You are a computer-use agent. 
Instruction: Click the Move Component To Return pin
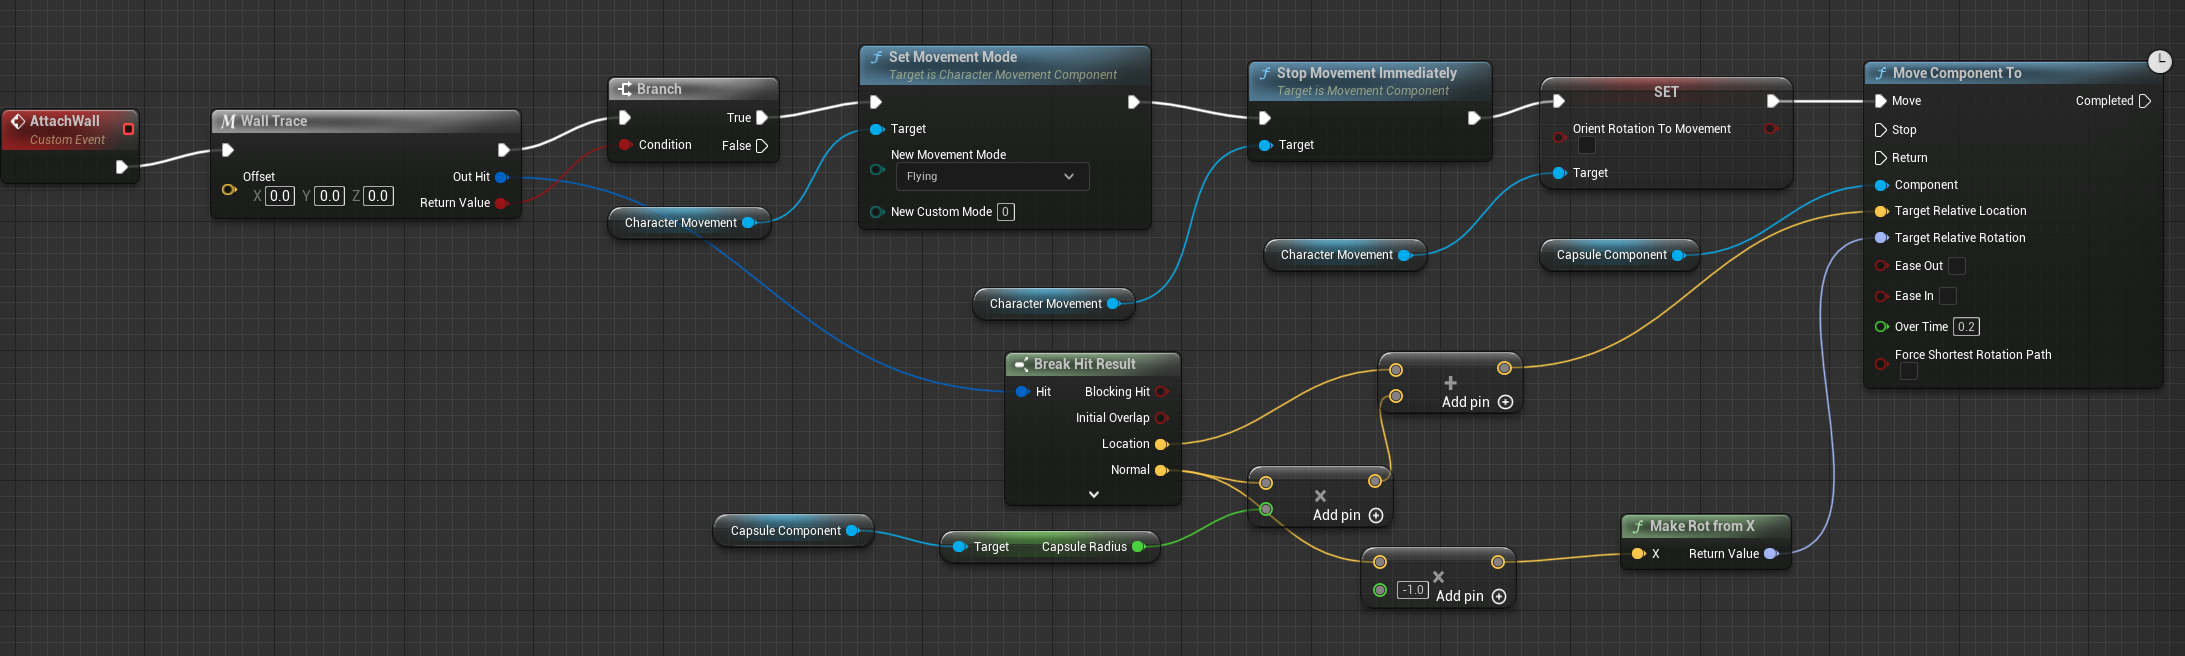click(1881, 158)
